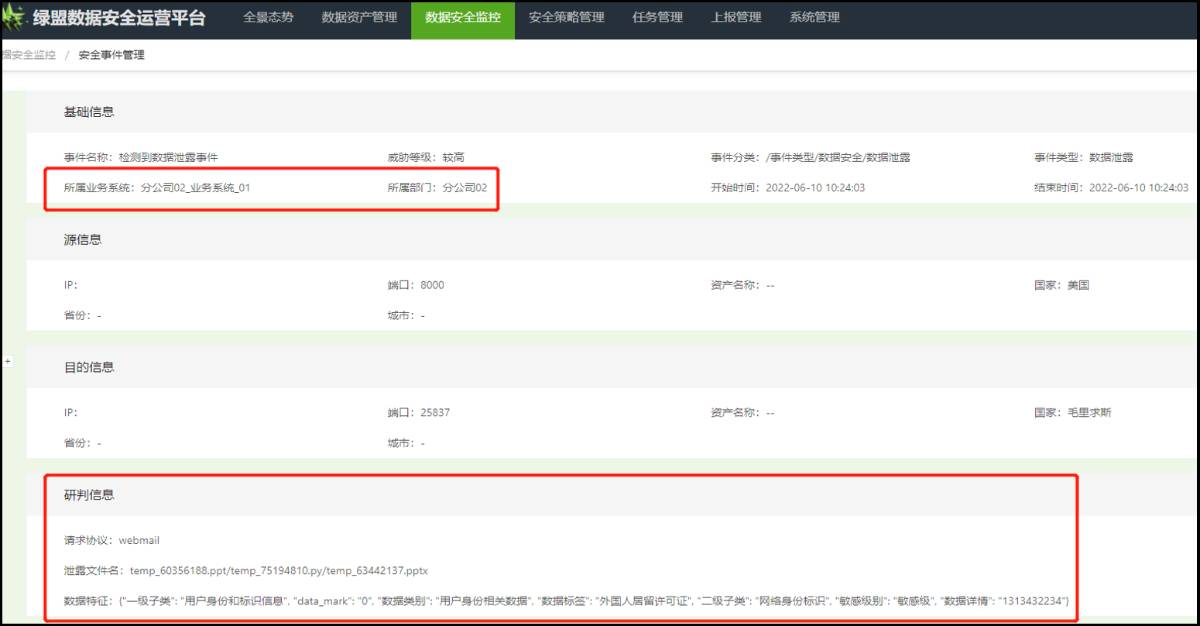Click the destination port value 25837
Image resolution: width=1200 pixels, height=626 pixels.
tap(436, 413)
